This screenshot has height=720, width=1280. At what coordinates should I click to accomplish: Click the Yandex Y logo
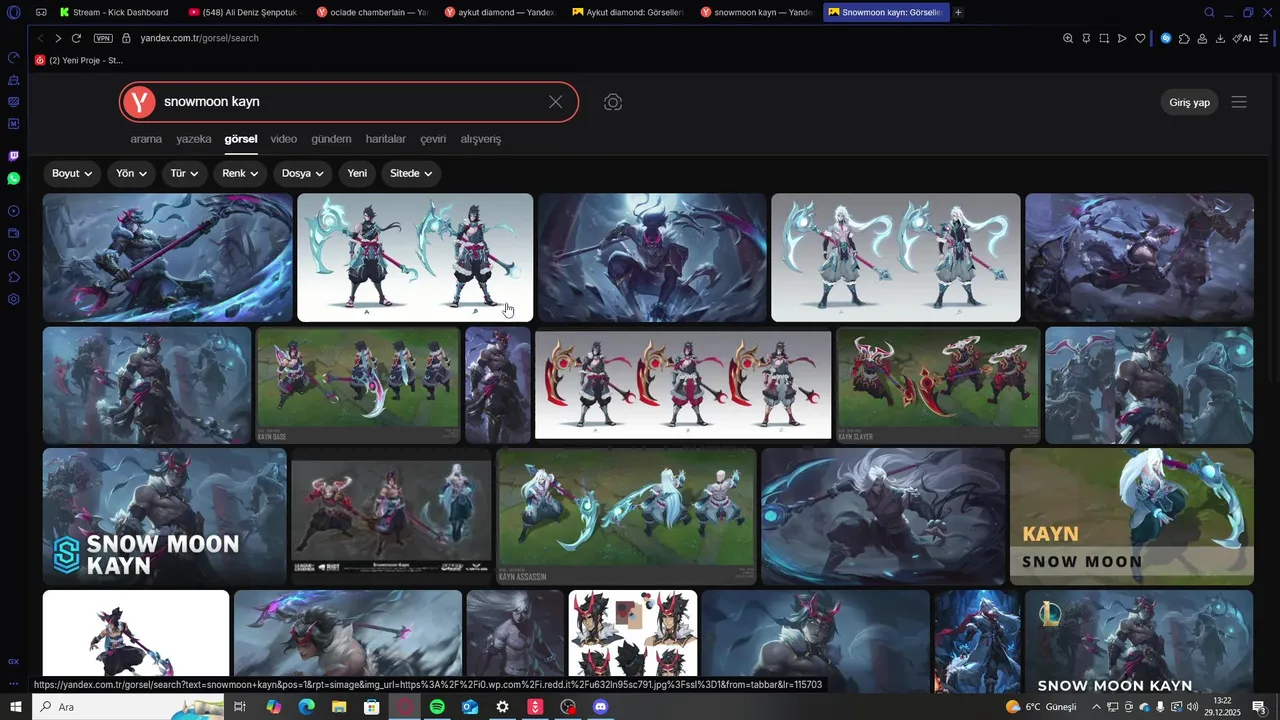[139, 102]
